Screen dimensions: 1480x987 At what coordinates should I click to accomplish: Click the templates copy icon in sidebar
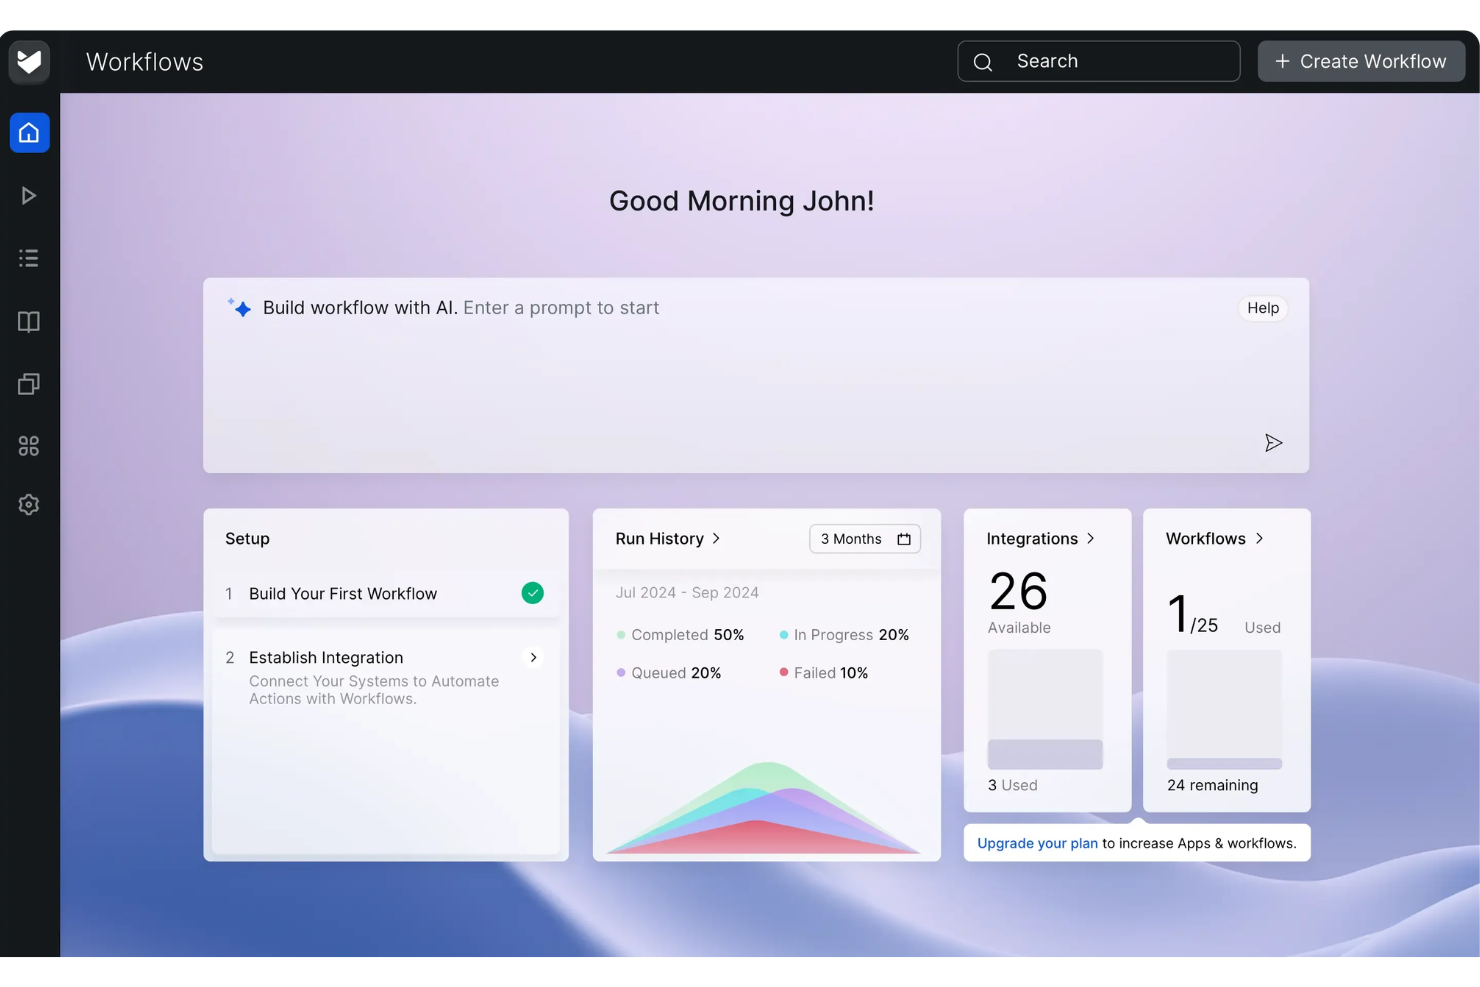pyautogui.click(x=29, y=383)
